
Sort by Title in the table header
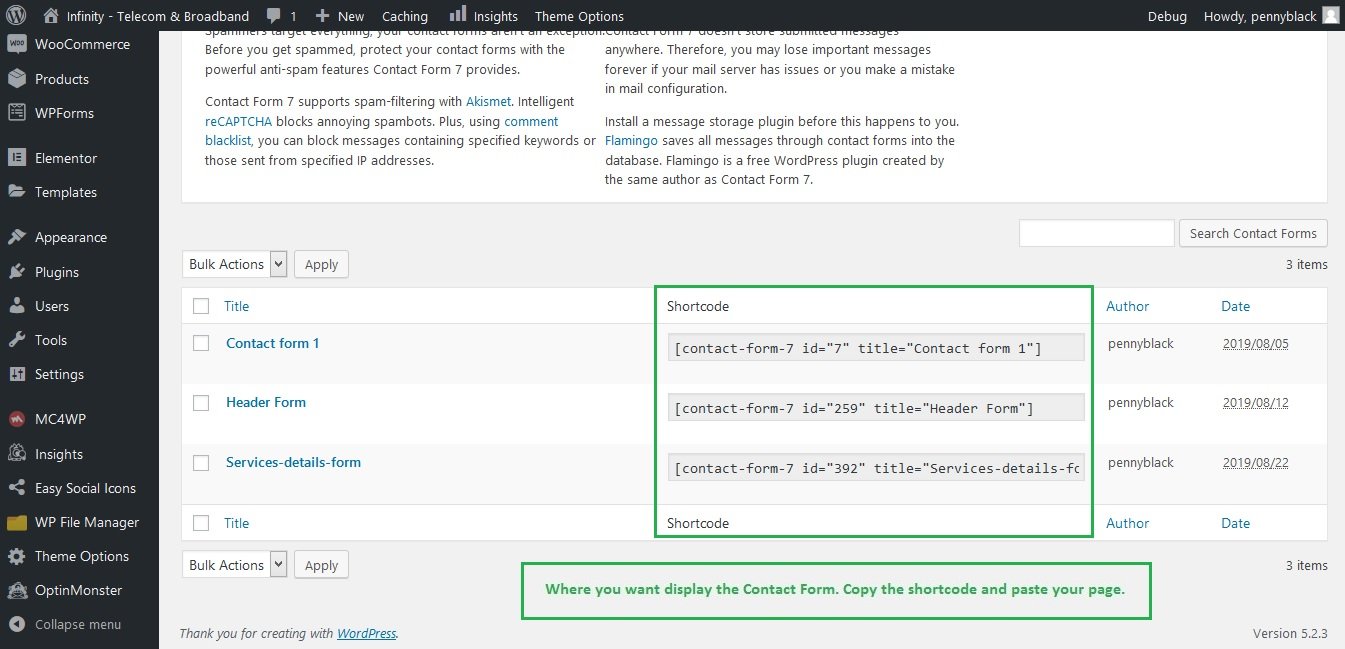tap(236, 306)
